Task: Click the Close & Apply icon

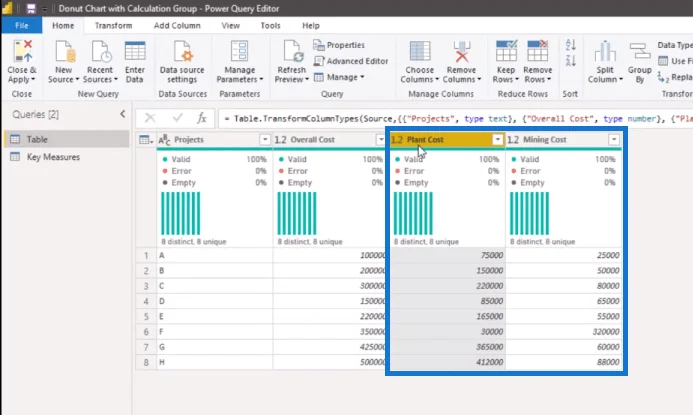Action: 22,51
